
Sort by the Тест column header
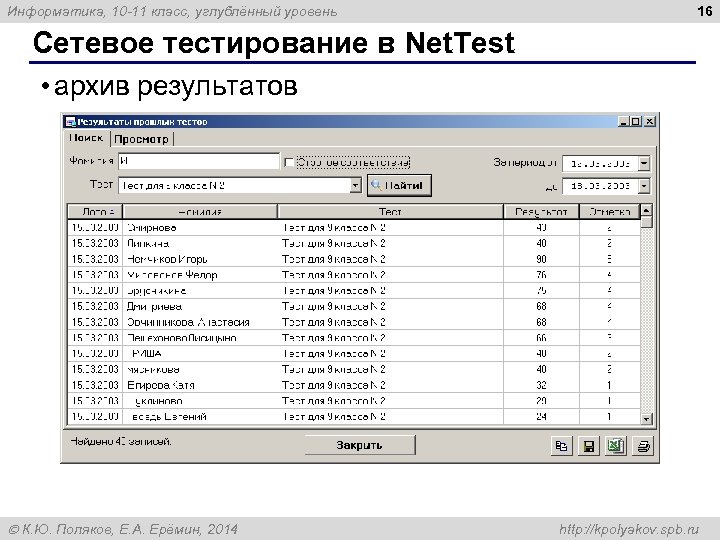pyautogui.click(x=390, y=212)
